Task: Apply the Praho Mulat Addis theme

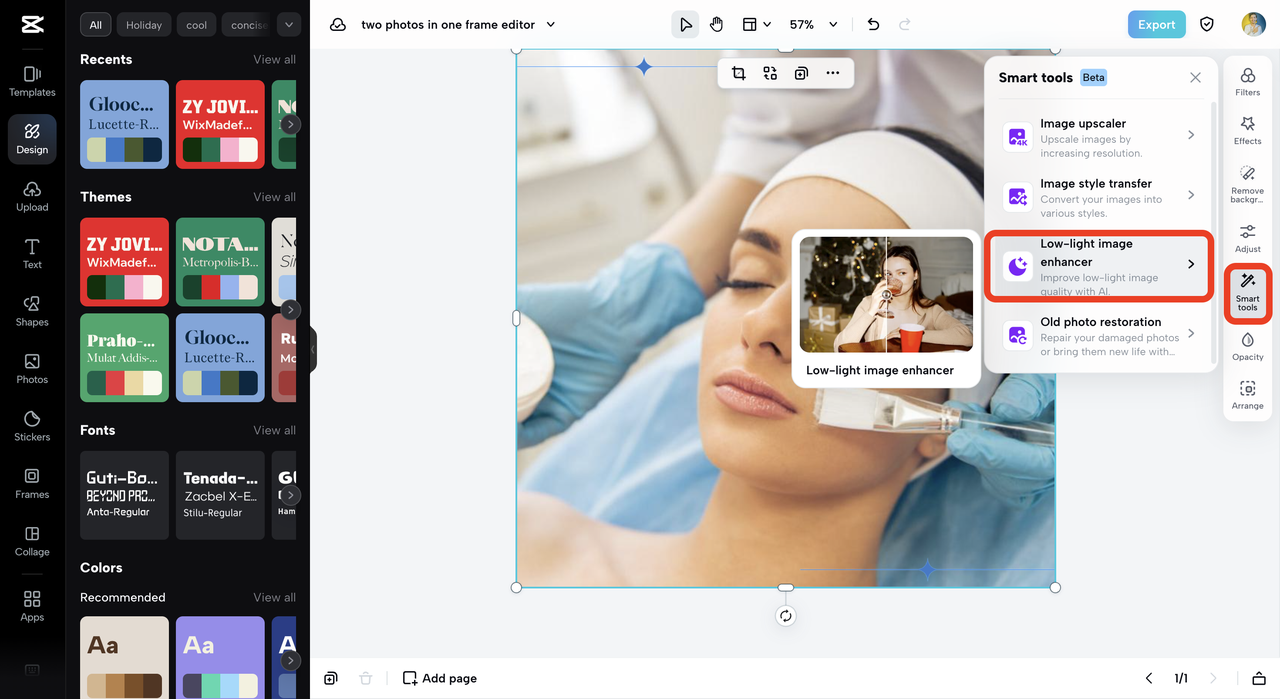Action: coord(124,358)
